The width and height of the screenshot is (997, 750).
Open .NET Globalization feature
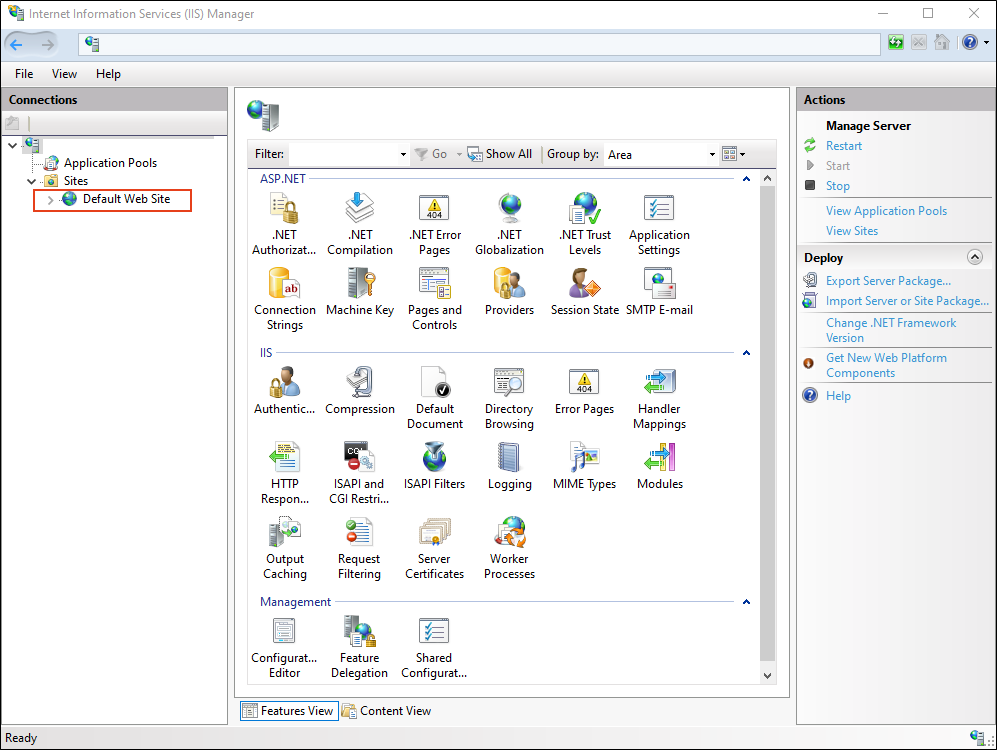coord(509,224)
